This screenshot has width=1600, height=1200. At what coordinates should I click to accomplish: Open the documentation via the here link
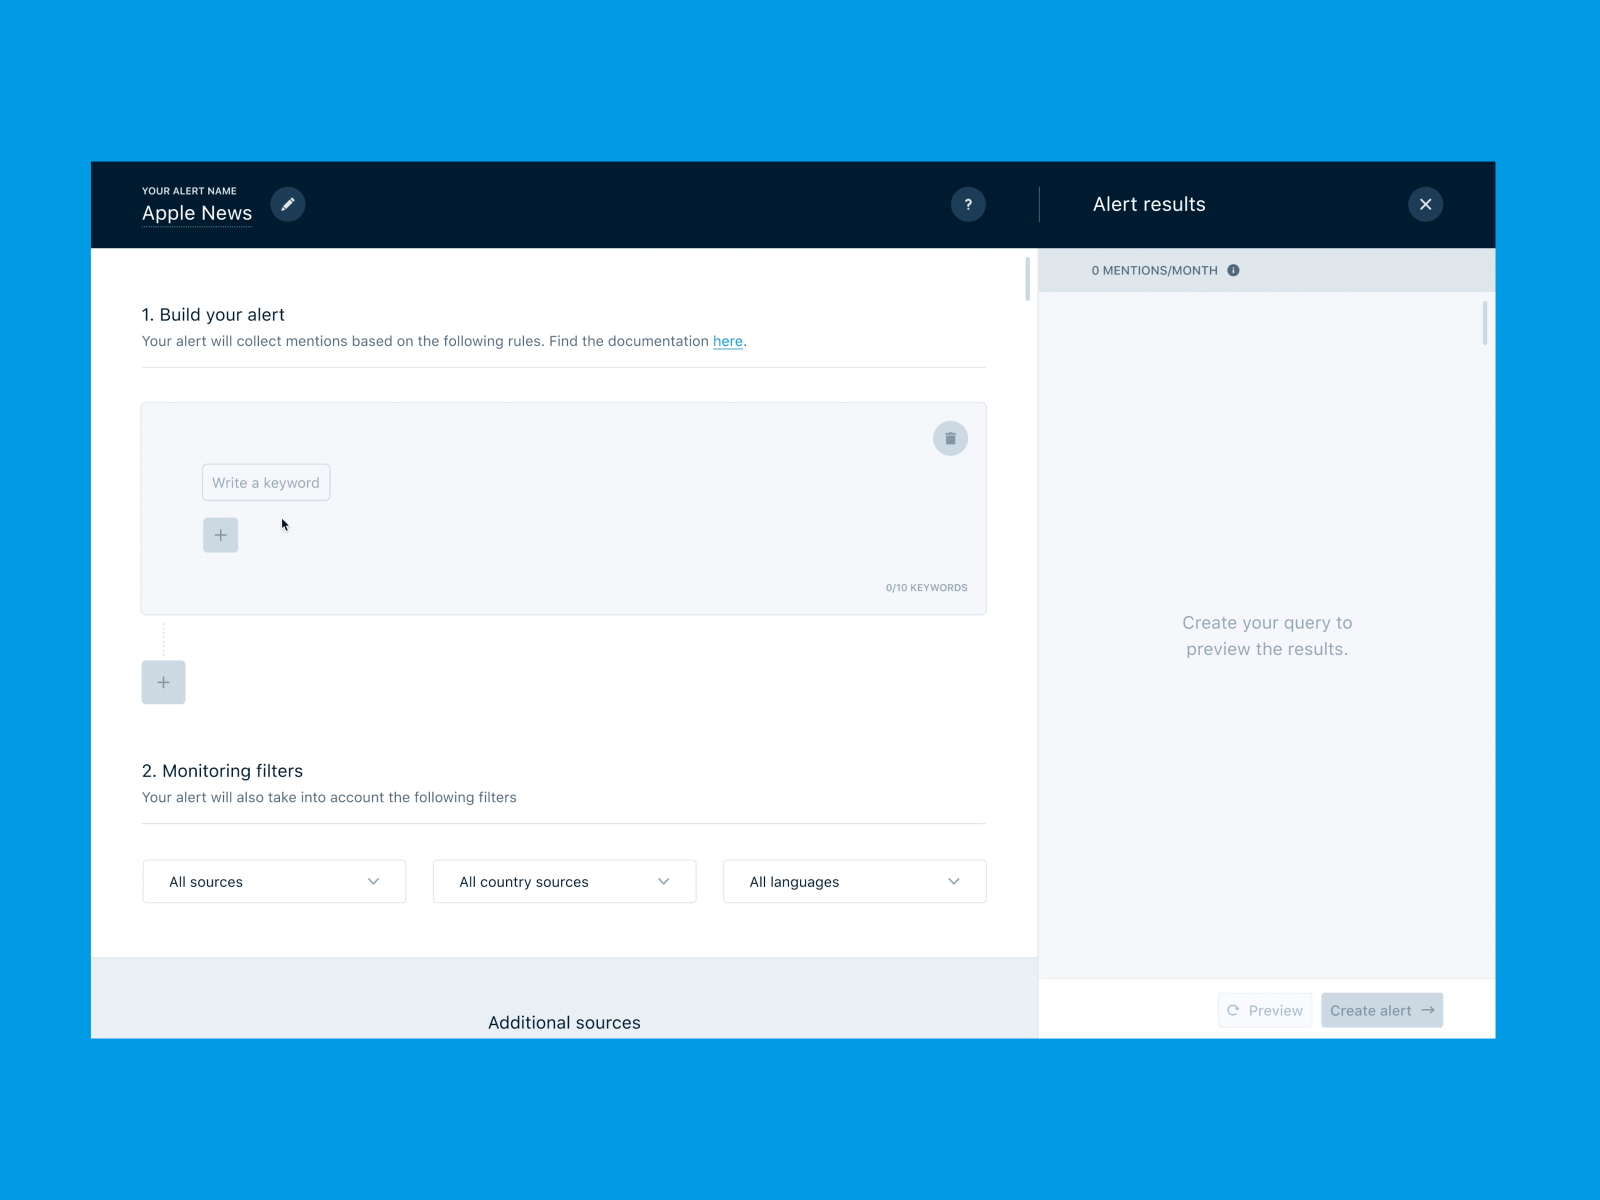(727, 341)
